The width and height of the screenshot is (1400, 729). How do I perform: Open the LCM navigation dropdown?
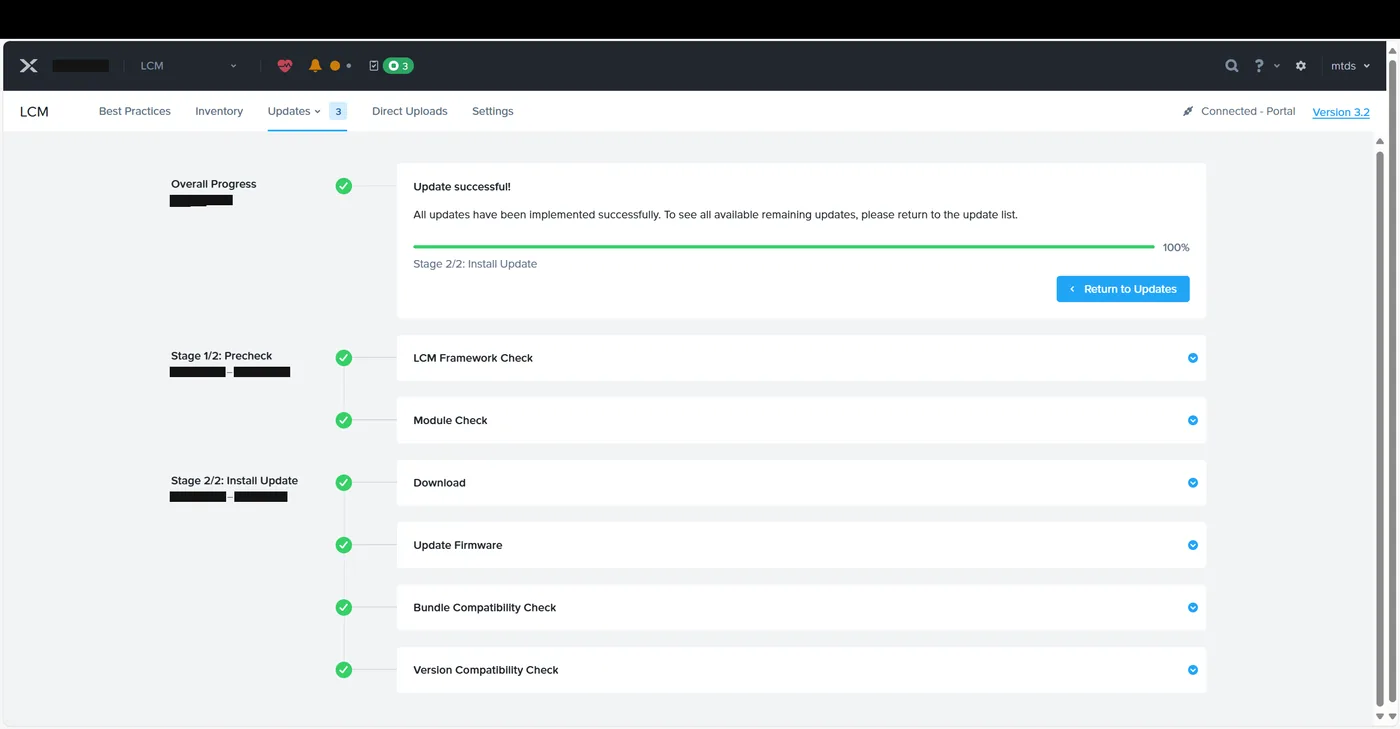pyautogui.click(x=188, y=66)
